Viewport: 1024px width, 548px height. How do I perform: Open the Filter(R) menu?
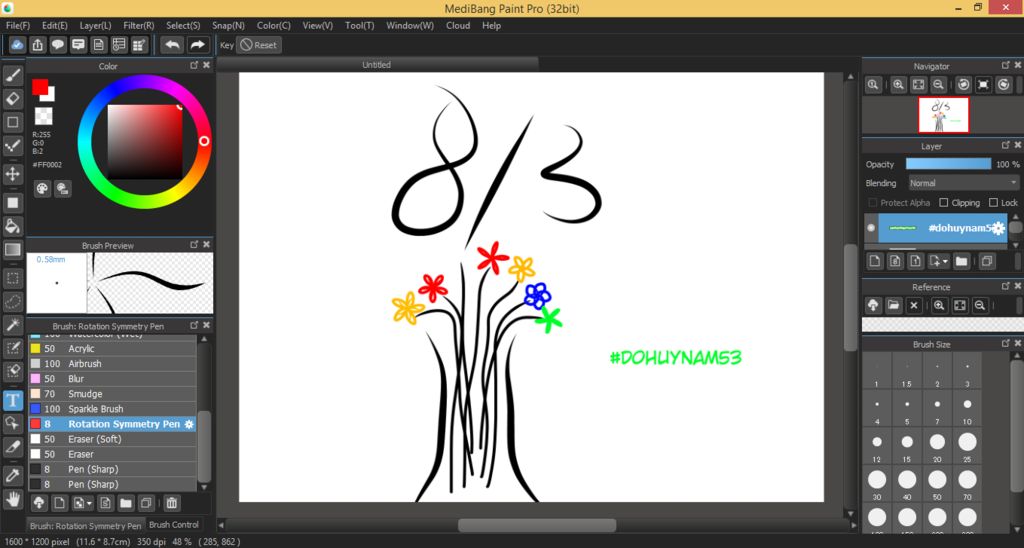pos(138,25)
